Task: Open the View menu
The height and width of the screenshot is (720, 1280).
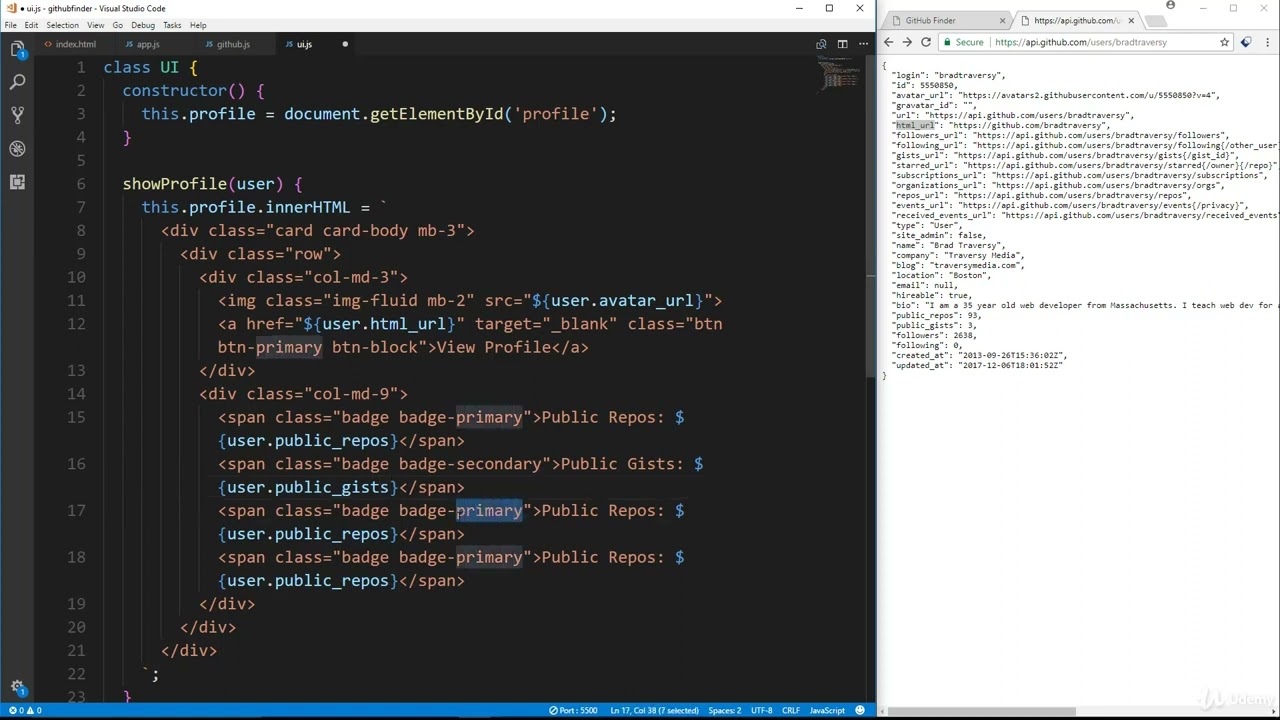Action: pos(95,25)
